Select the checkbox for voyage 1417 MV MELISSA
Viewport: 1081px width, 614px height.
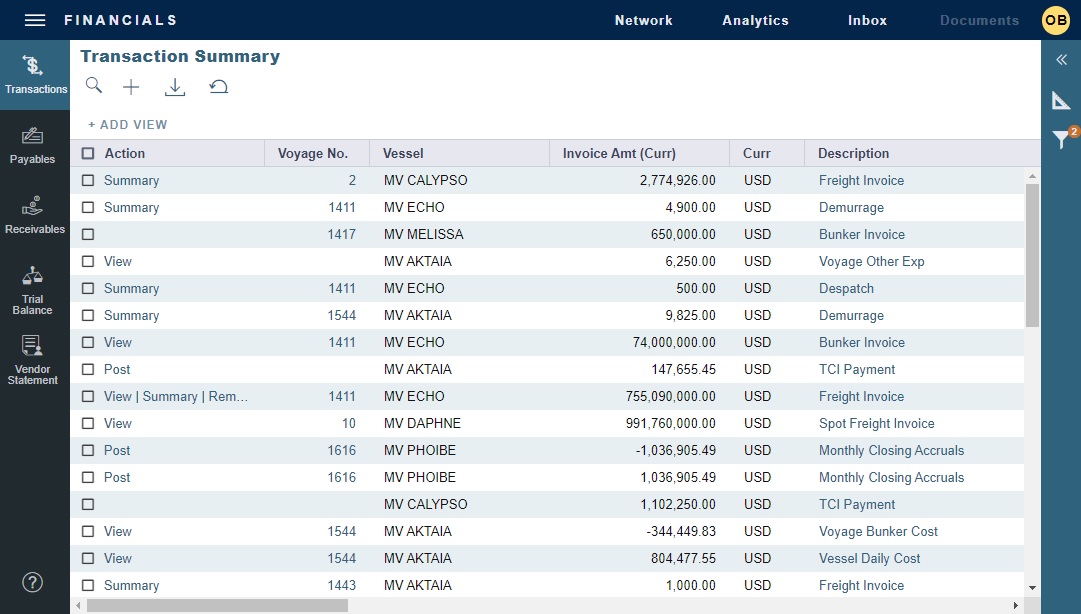point(87,234)
